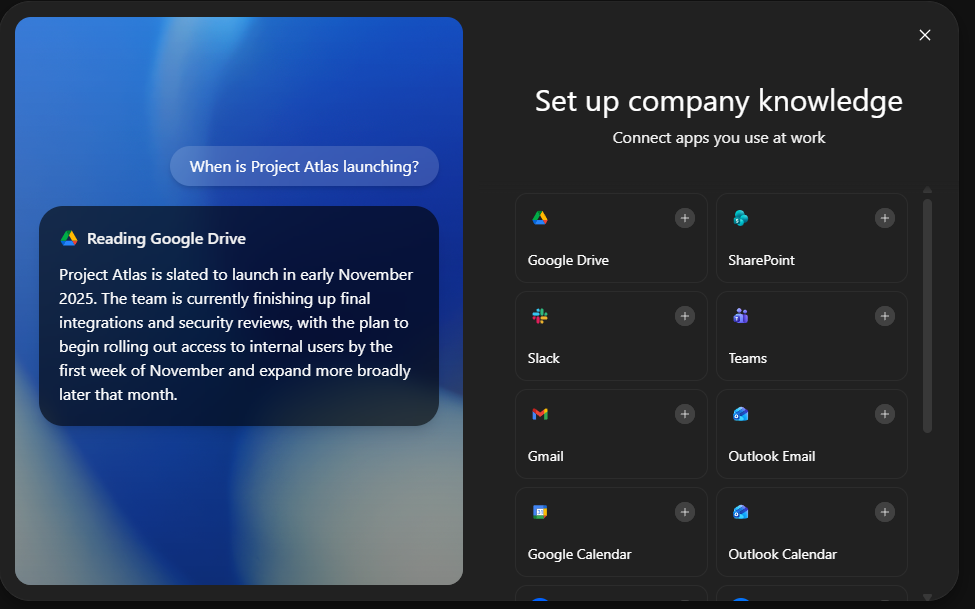Select the Slack app icon
This screenshot has height=609, width=975.
point(541,314)
